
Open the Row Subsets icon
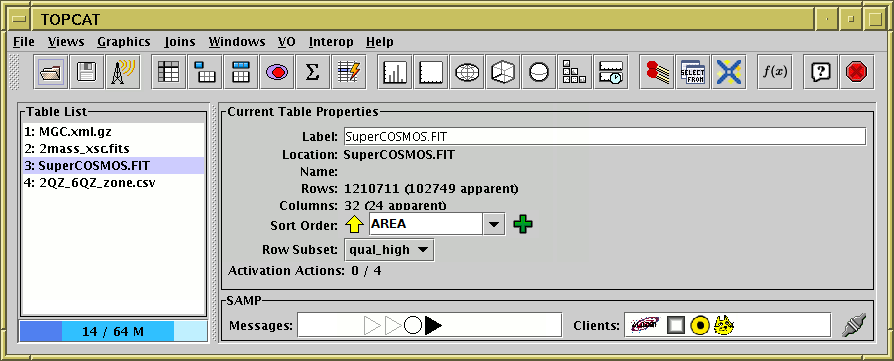click(x=277, y=72)
